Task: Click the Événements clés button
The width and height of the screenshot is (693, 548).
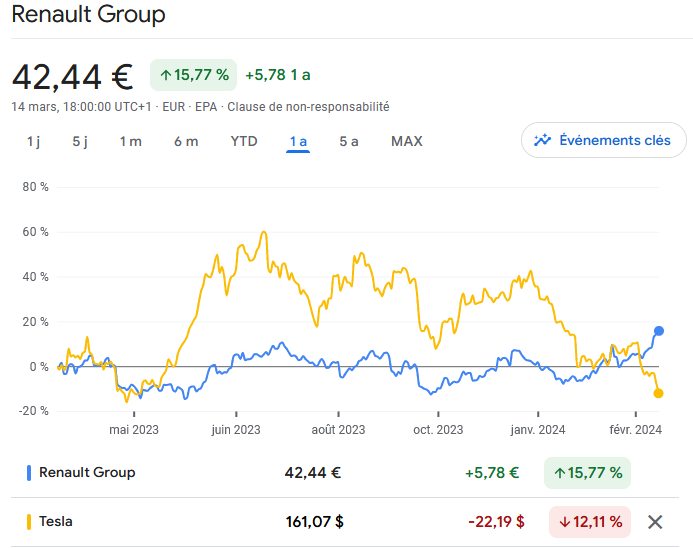Action: point(603,141)
